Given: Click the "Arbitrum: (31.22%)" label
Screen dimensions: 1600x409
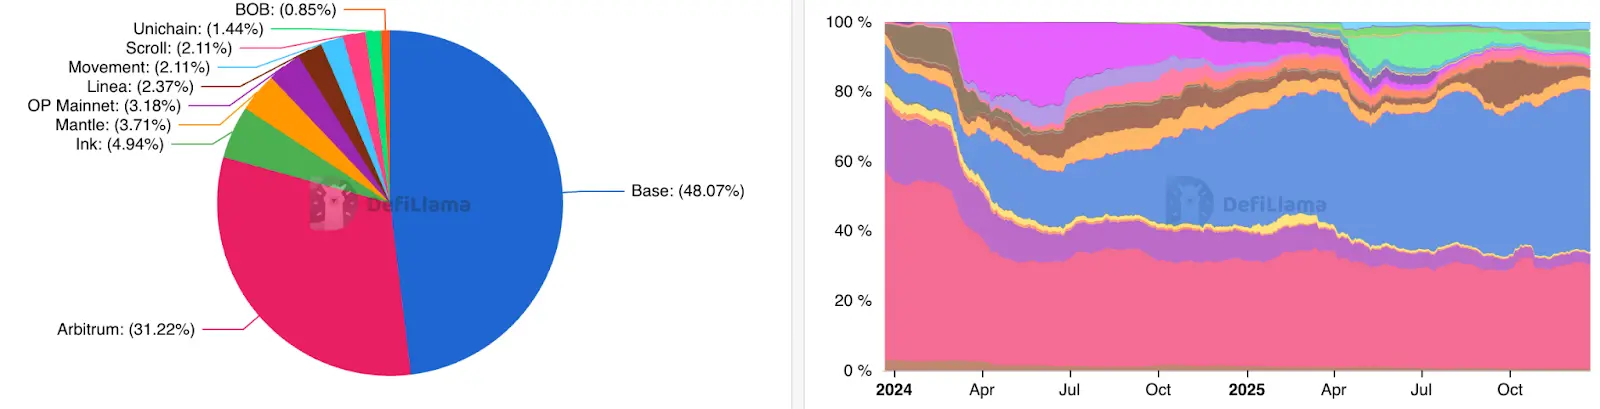Looking at the screenshot, I should (126, 329).
